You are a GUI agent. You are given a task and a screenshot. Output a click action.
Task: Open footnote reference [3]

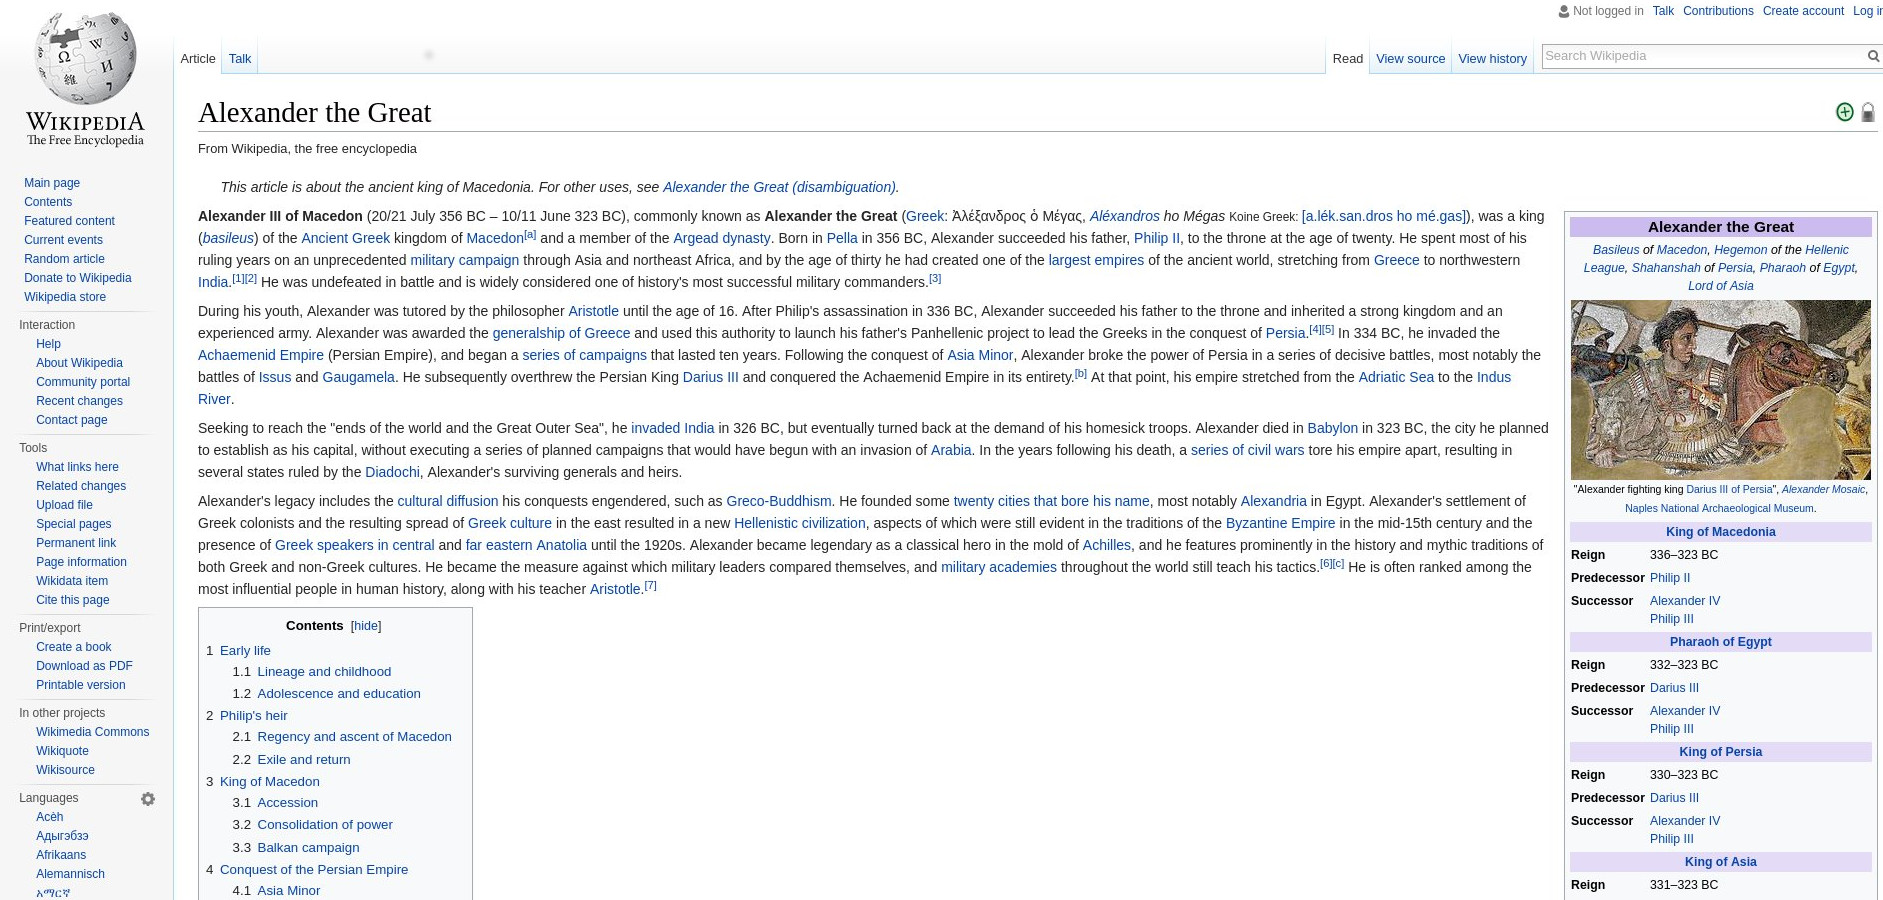coord(935,278)
